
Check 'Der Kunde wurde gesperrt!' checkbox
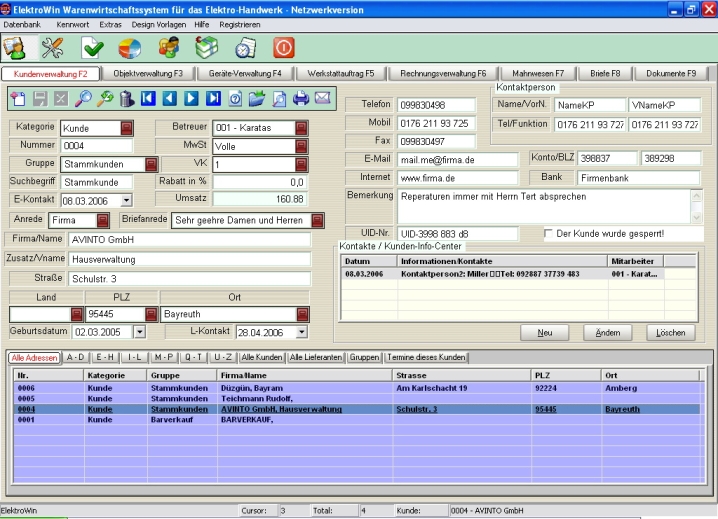(548, 233)
